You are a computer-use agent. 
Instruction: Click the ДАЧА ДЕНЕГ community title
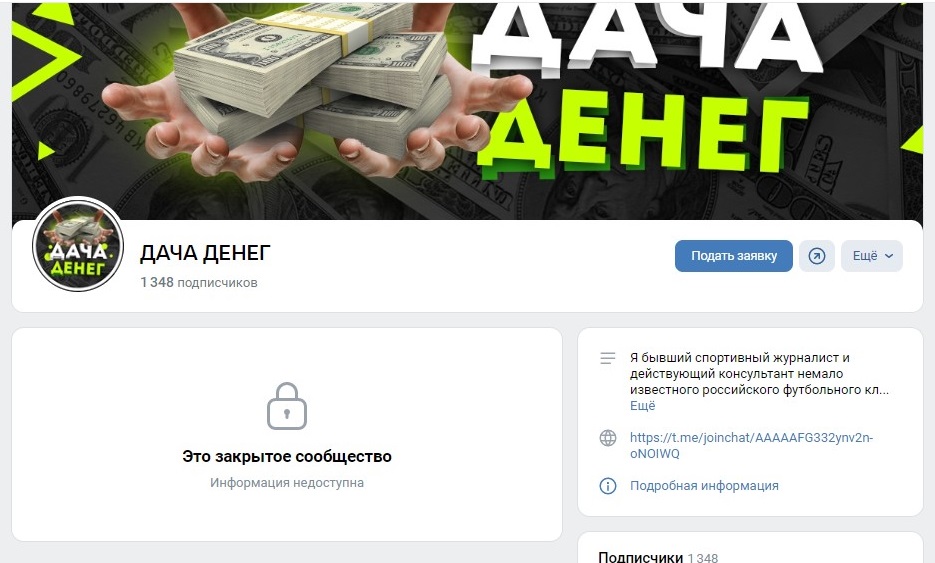[x=205, y=253]
